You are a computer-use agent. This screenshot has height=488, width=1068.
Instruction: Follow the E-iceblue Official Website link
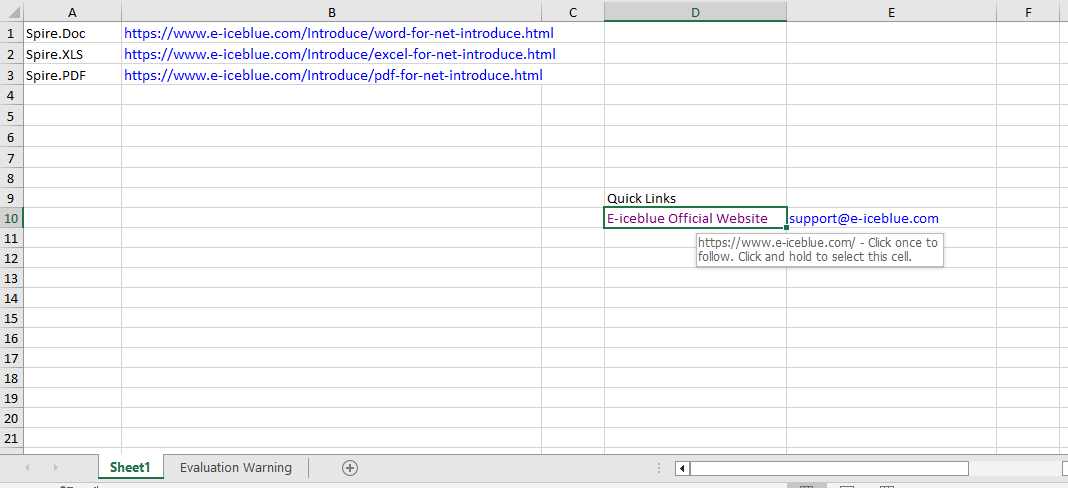click(x=687, y=219)
